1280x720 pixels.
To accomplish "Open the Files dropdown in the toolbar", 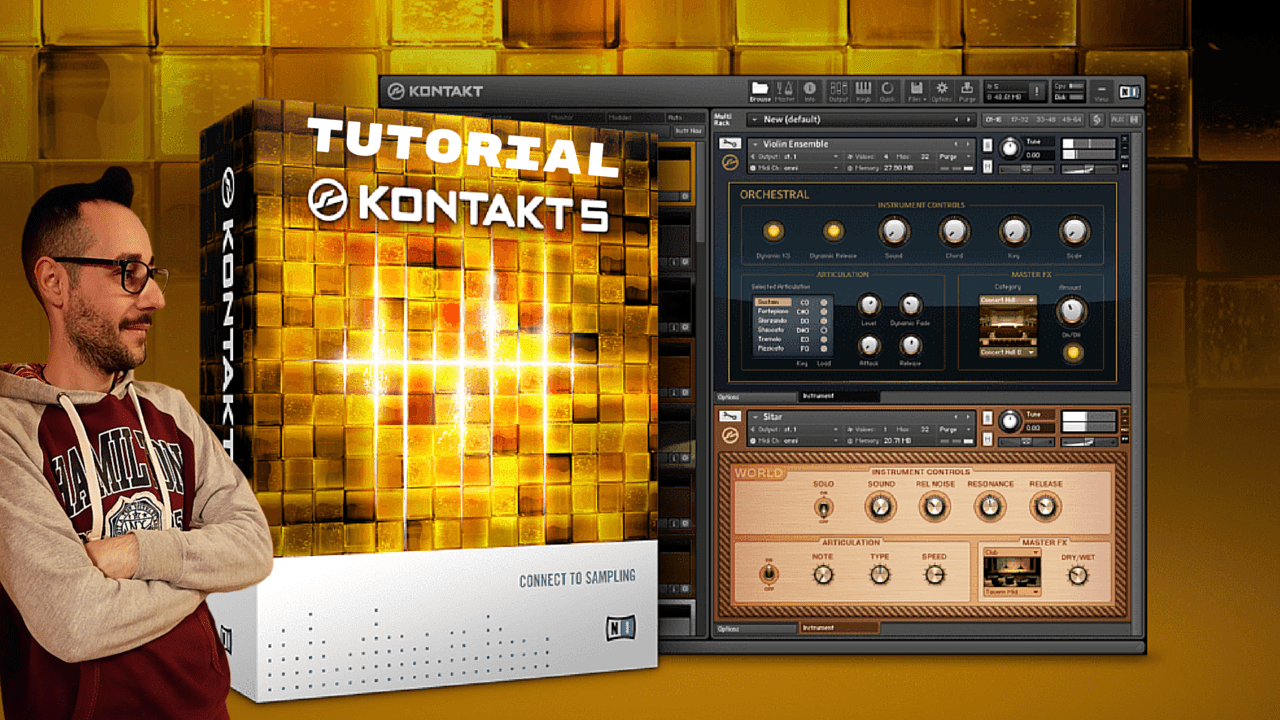I will [x=916, y=89].
